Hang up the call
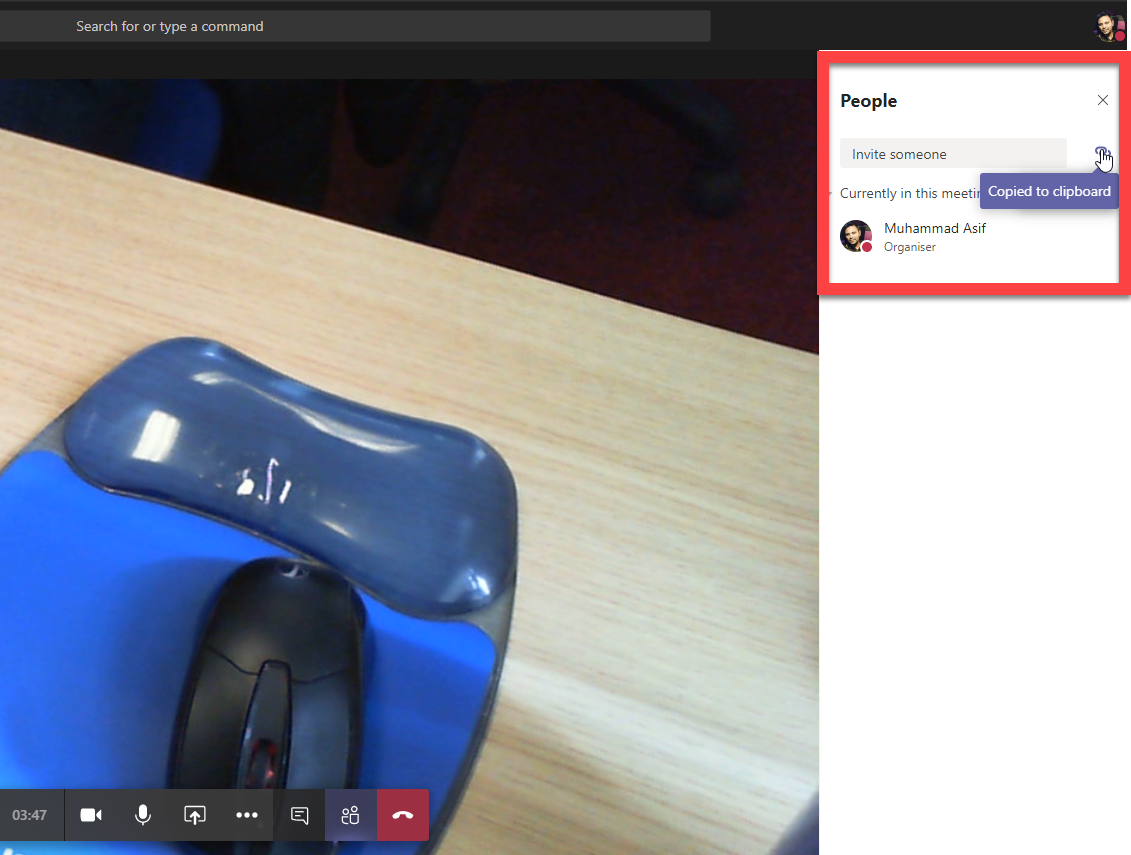 point(402,815)
